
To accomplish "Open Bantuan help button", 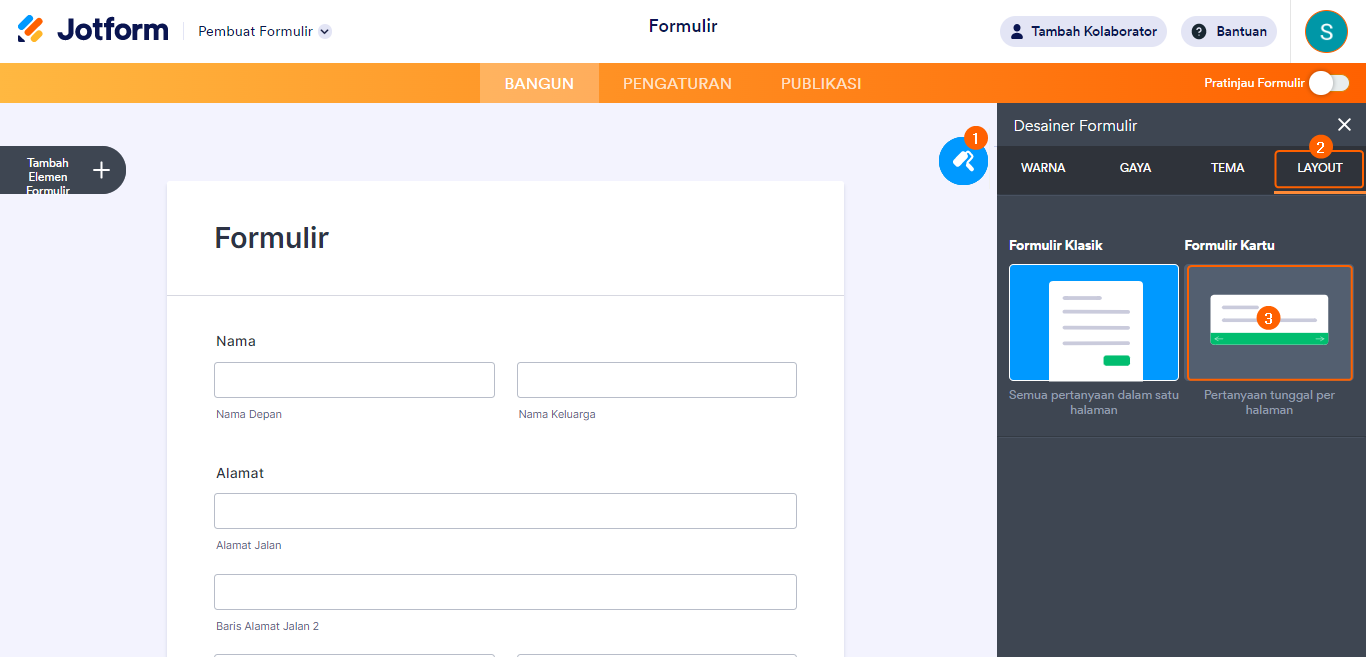I will click(x=1229, y=31).
